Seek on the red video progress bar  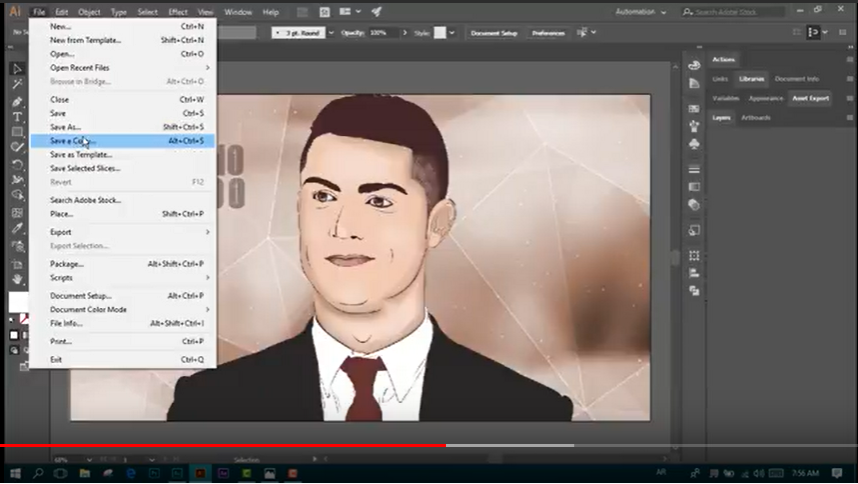(223, 446)
